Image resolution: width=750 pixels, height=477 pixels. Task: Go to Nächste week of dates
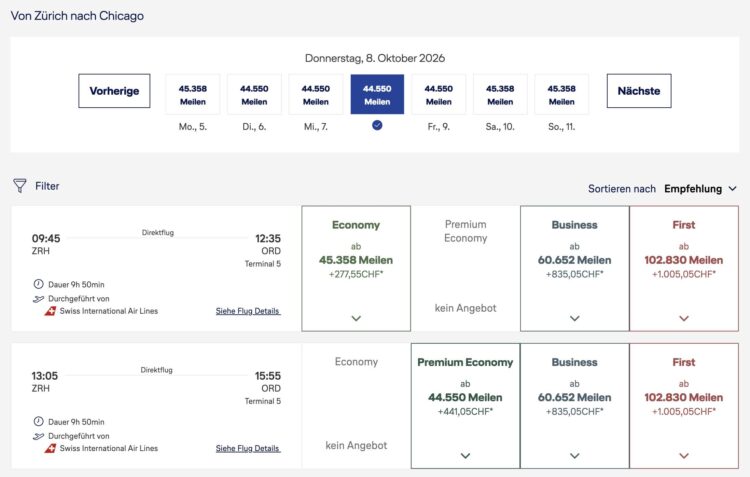click(x=639, y=91)
